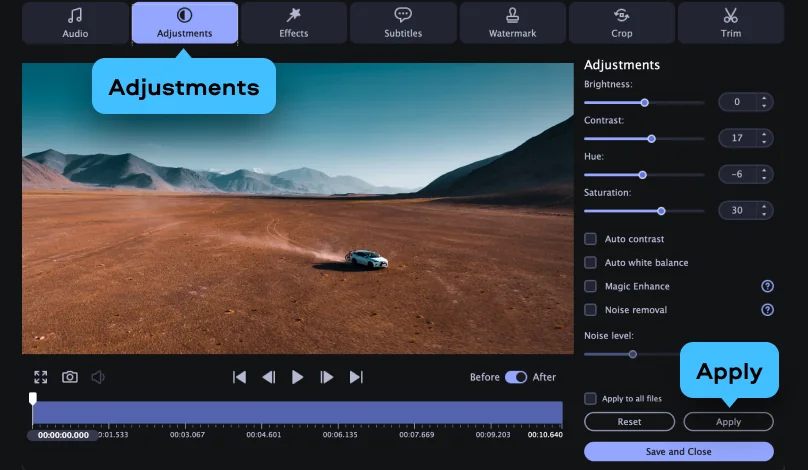
Task: Click the Brightness value stepper arrows
Action: click(x=764, y=102)
